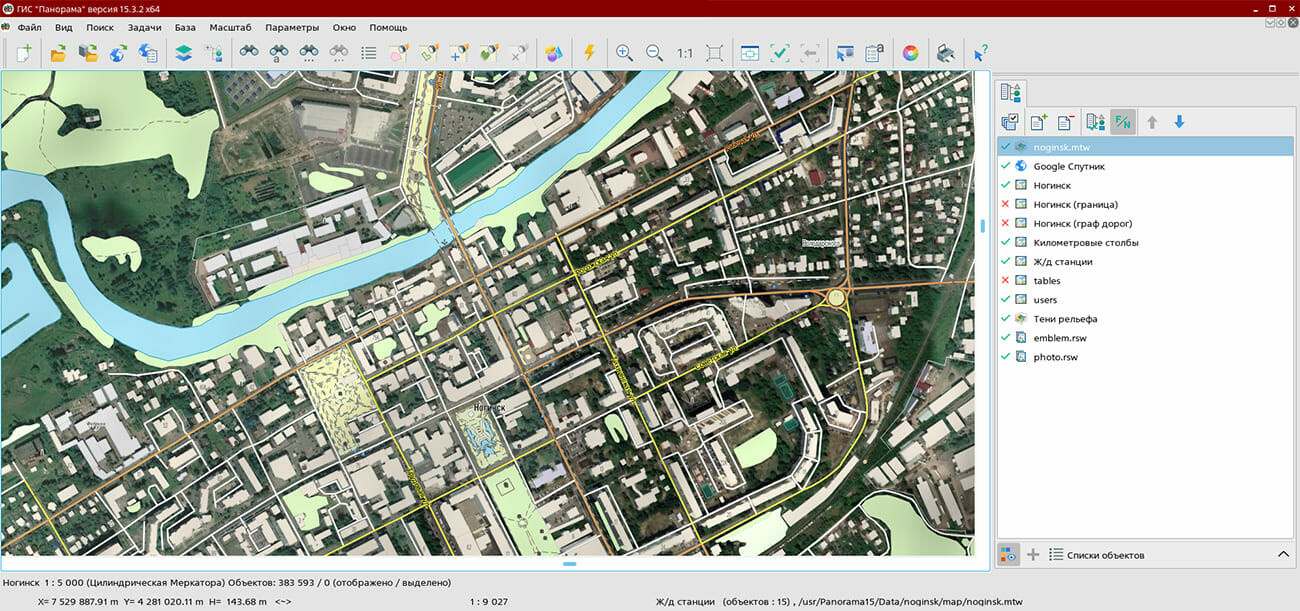
Task: Turn on the tables layer checkmark
Action: click(1005, 281)
